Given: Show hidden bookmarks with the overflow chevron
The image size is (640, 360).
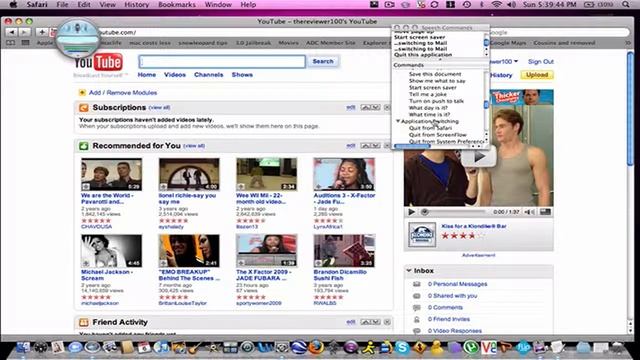Looking at the screenshot, I should tap(628, 43).
